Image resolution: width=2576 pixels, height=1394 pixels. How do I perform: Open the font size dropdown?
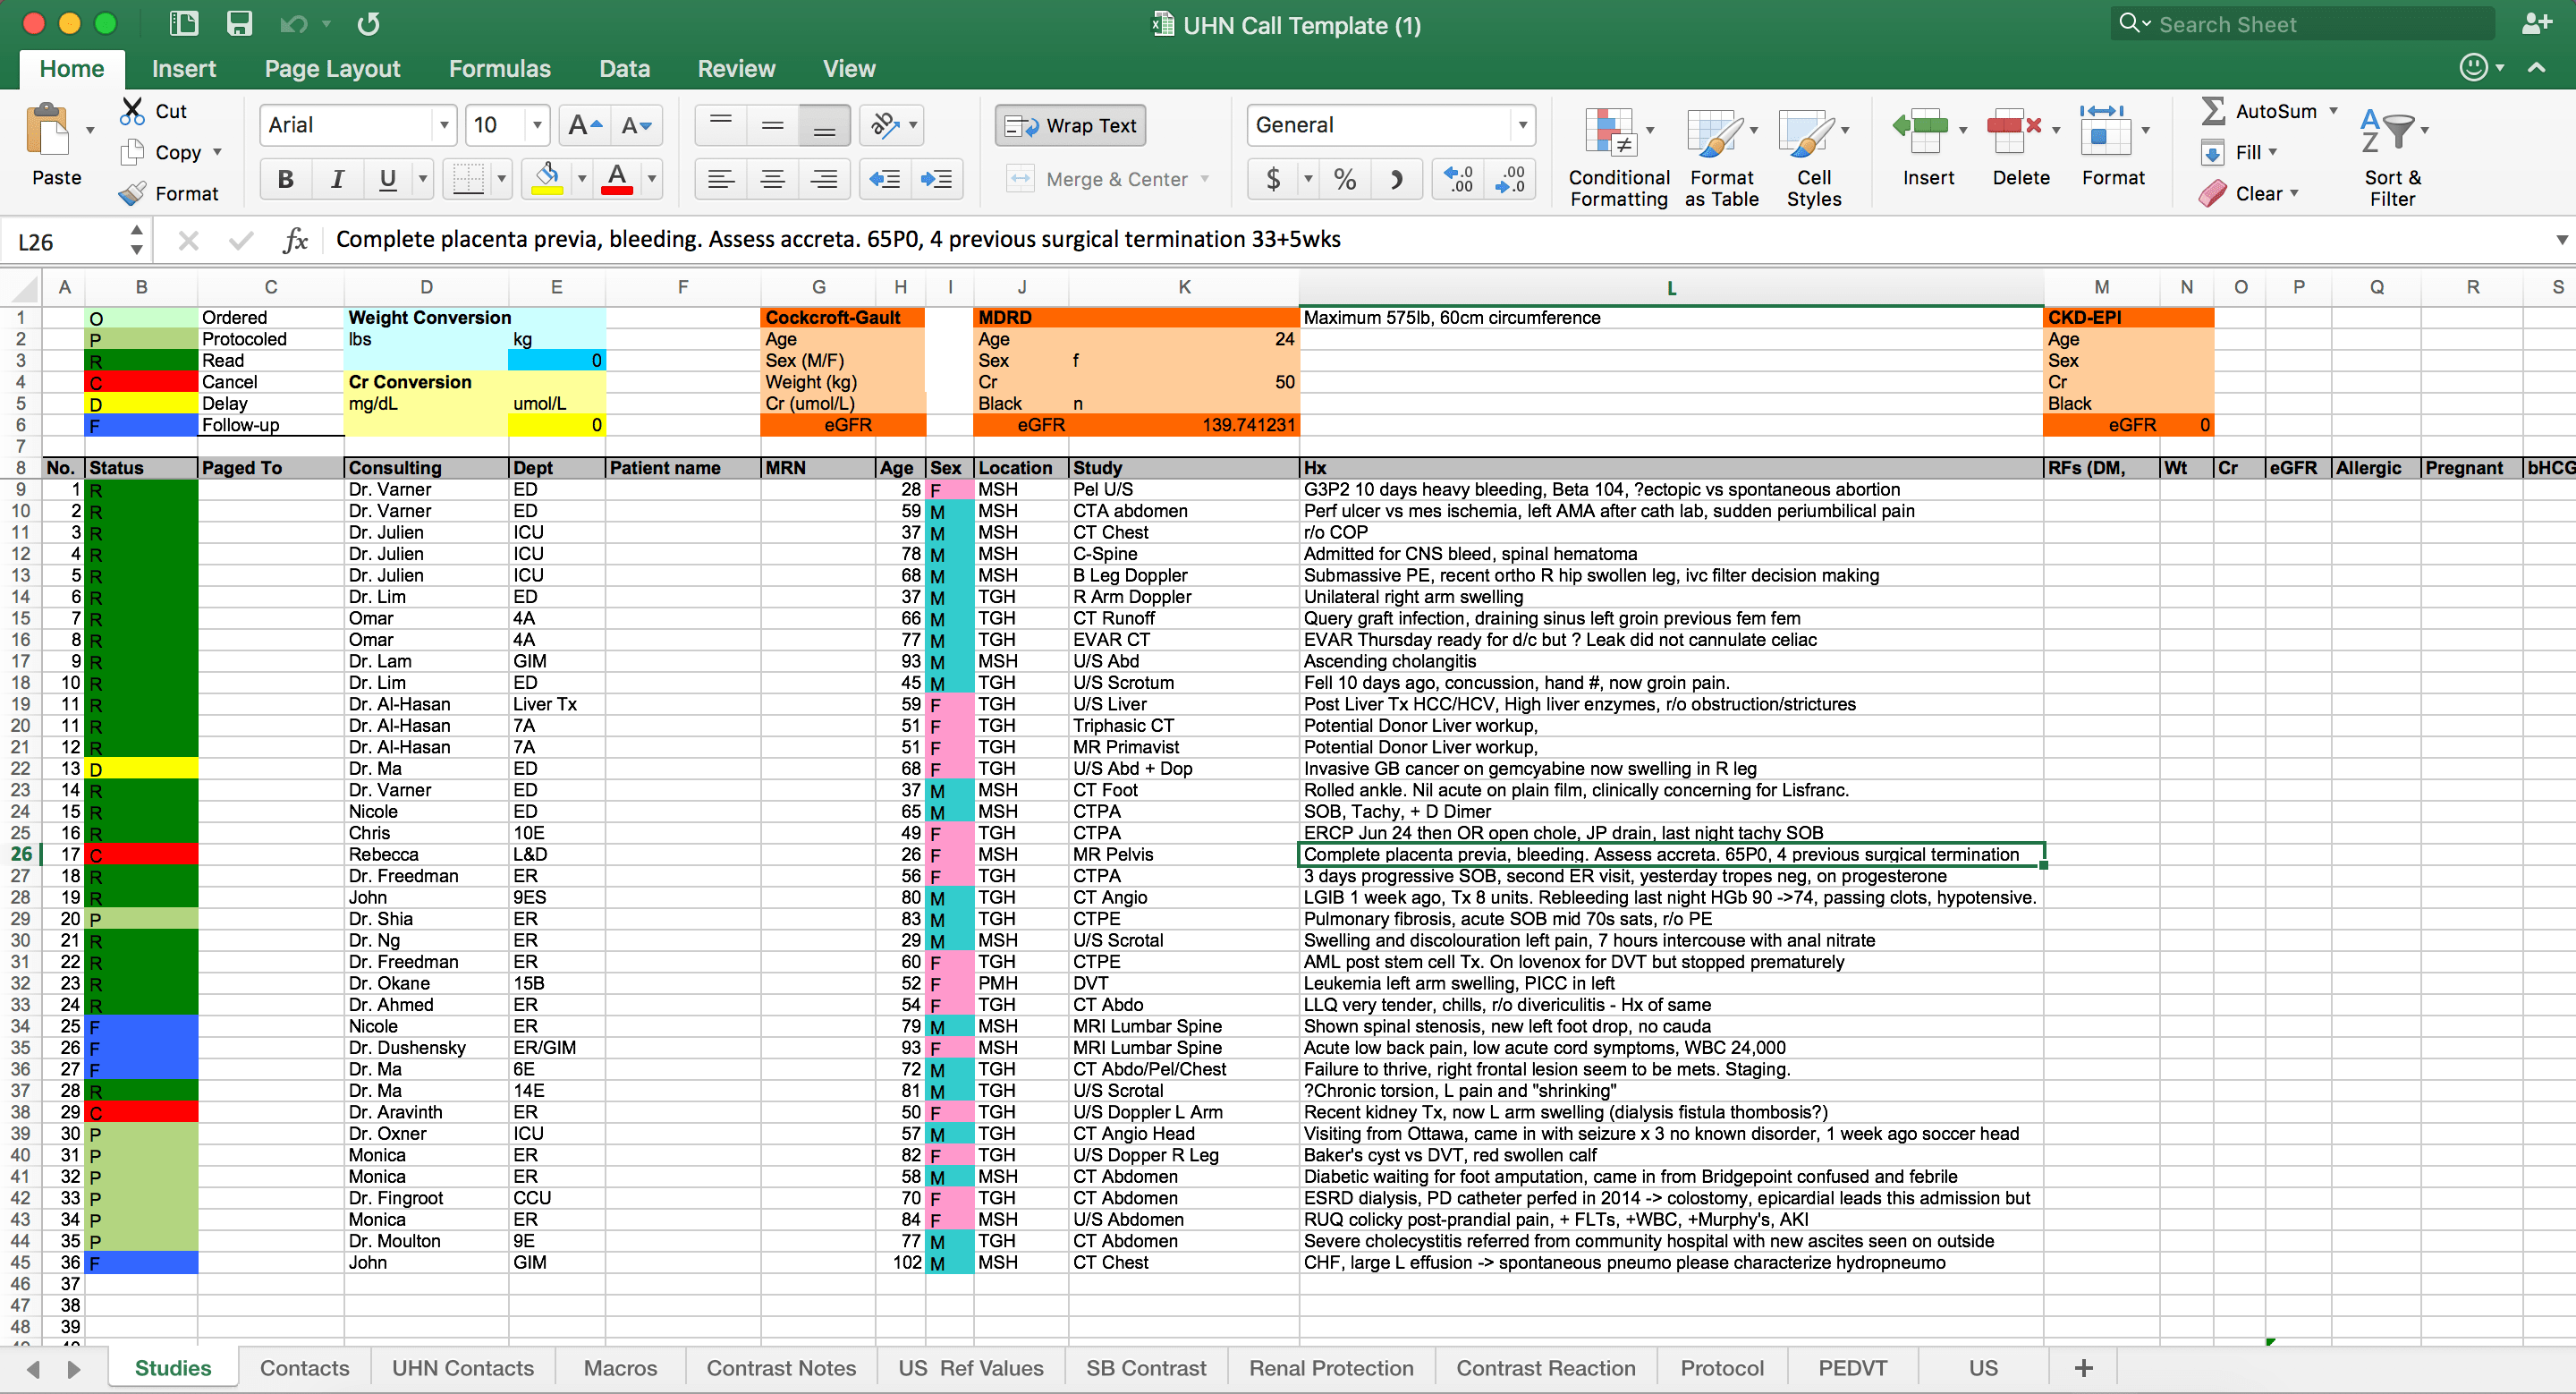537,125
